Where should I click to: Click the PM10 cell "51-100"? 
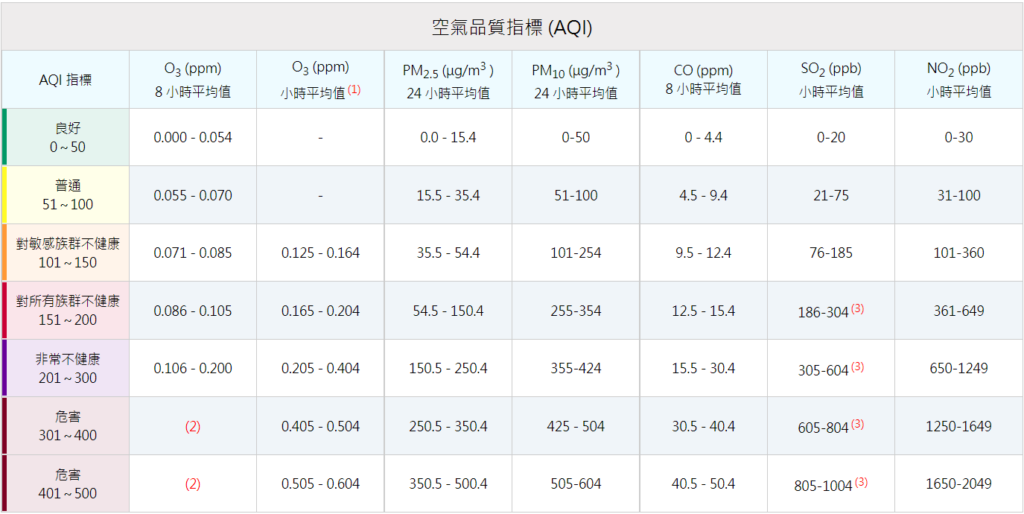[x=575, y=195]
